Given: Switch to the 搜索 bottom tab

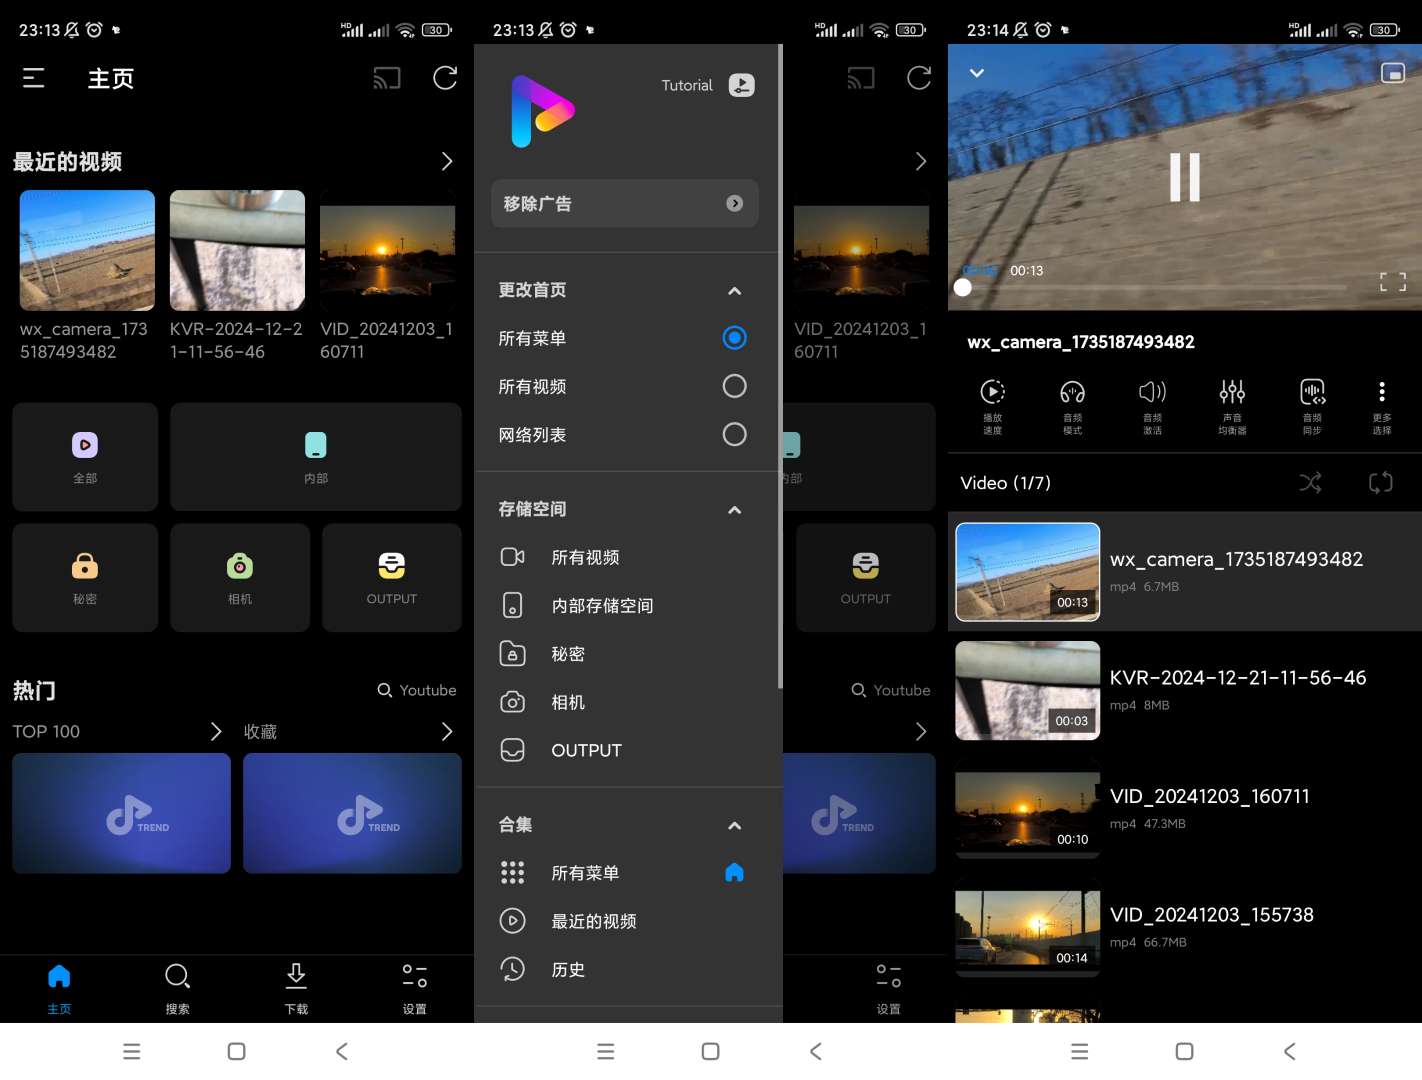Looking at the screenshot, I should [178, 988].
